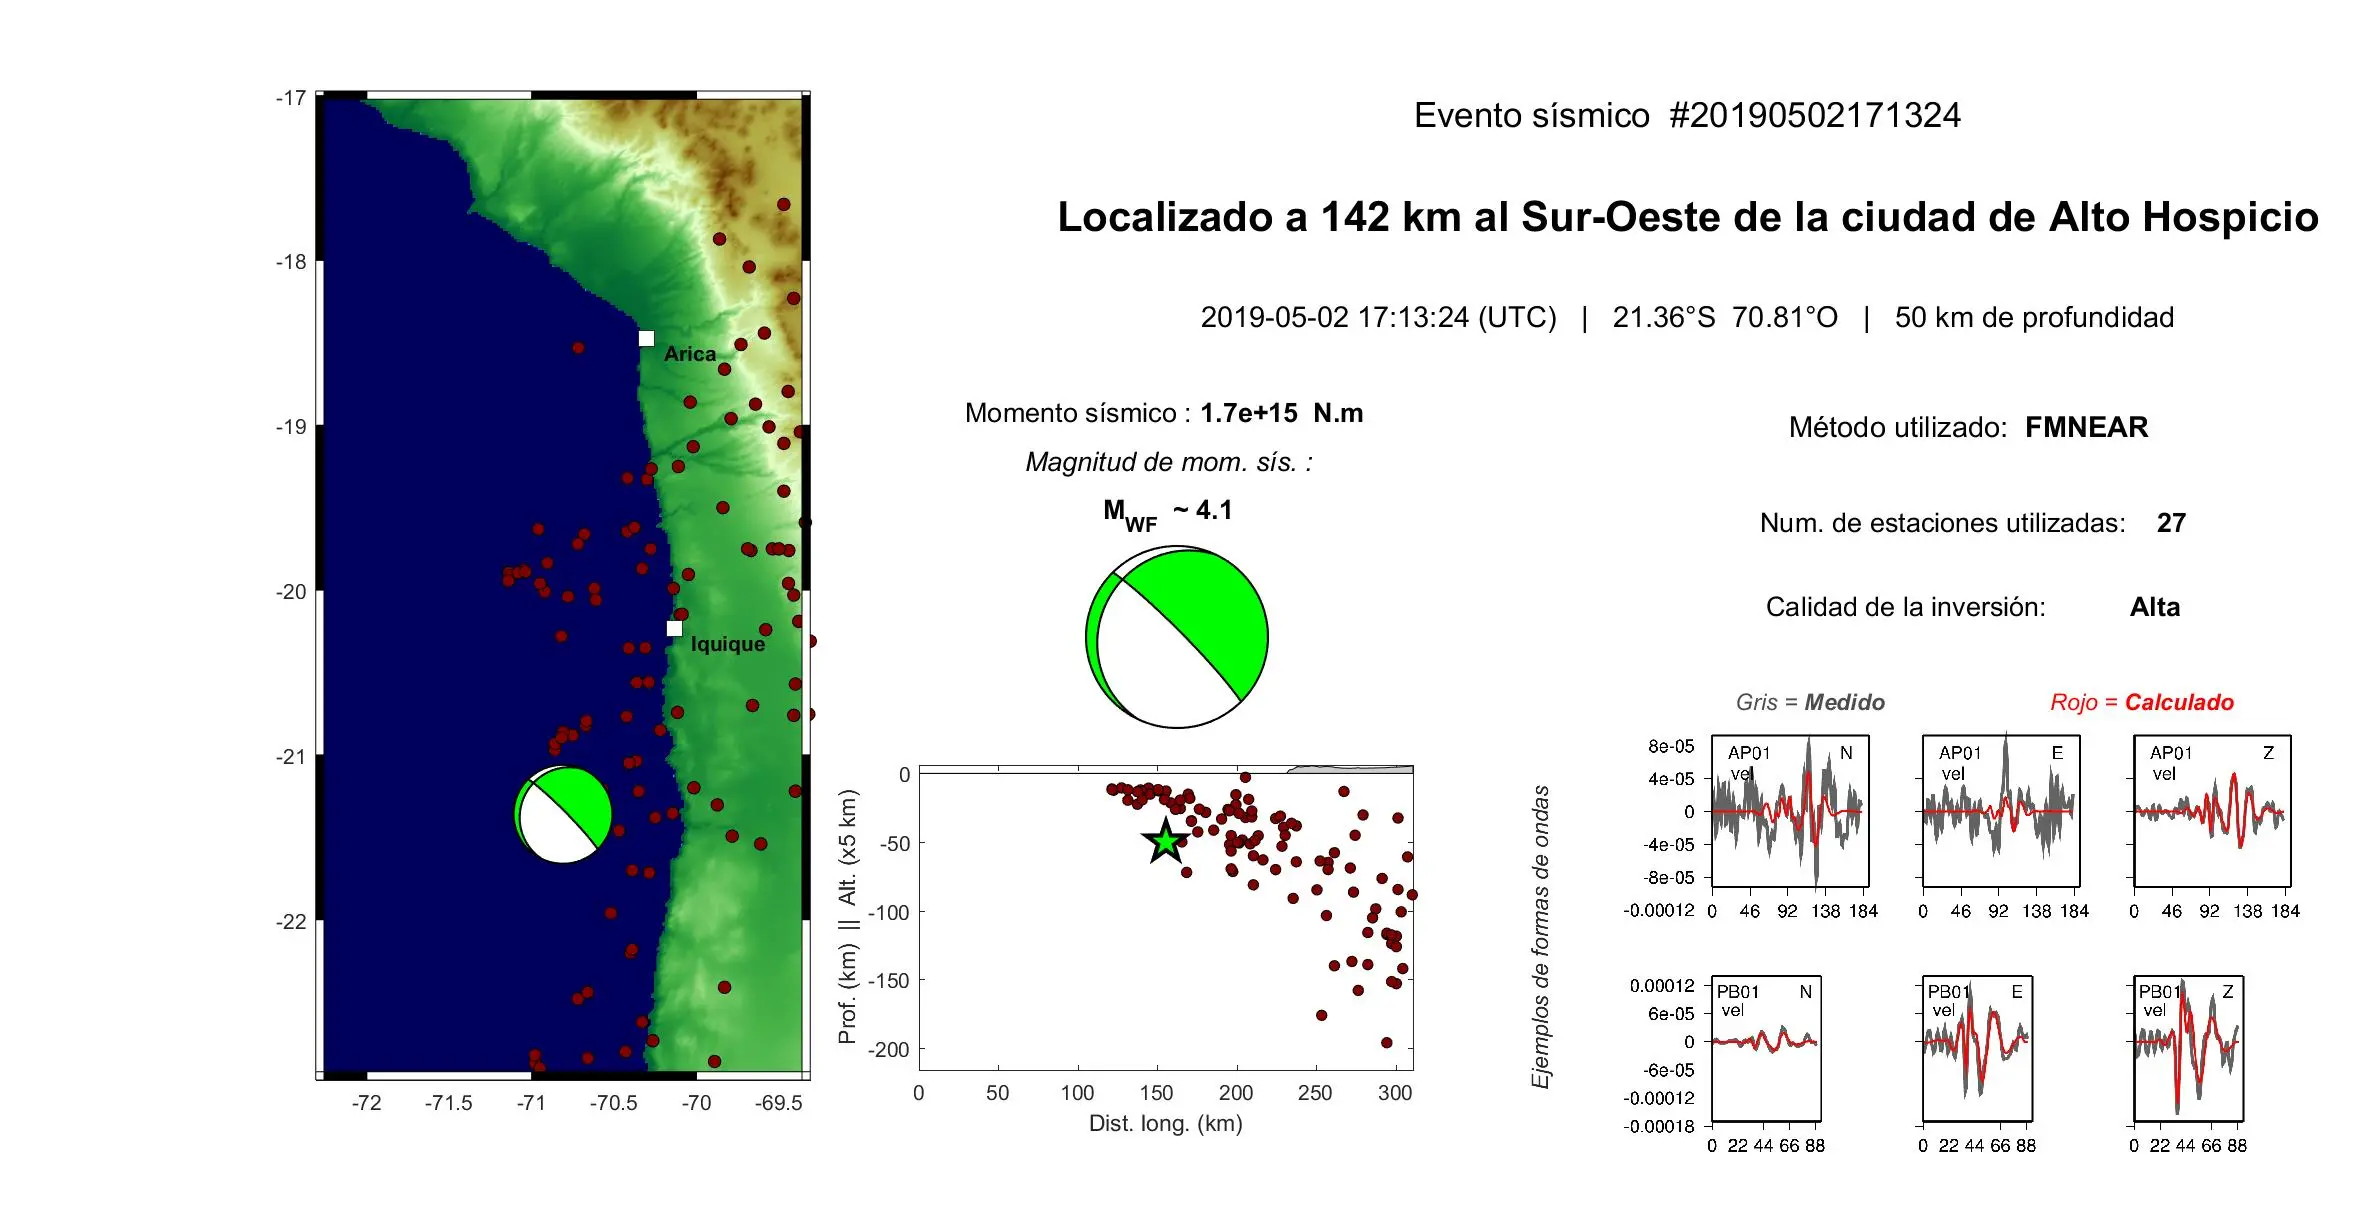Click the 'Arica' city label on the map
This screenshot has height=1212, width=2378.
[x=689, y=354]
